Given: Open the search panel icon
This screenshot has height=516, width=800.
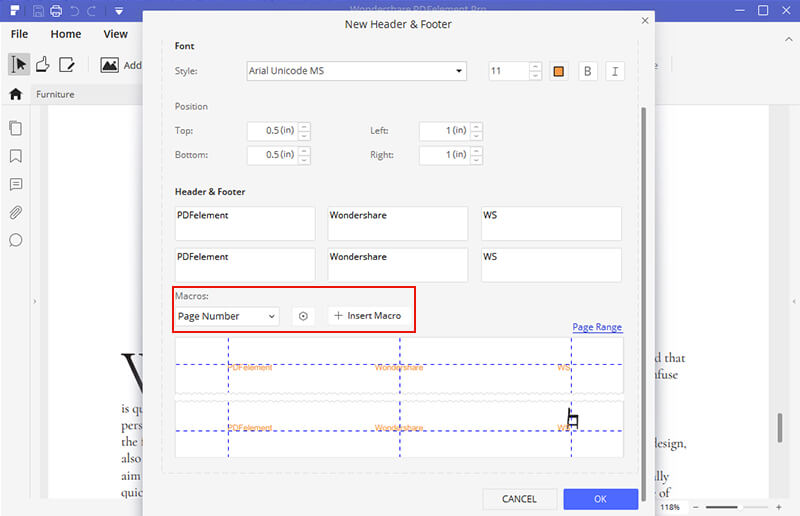Looking at the screenshot, I should pyautogui.click(x=16, y=240).
